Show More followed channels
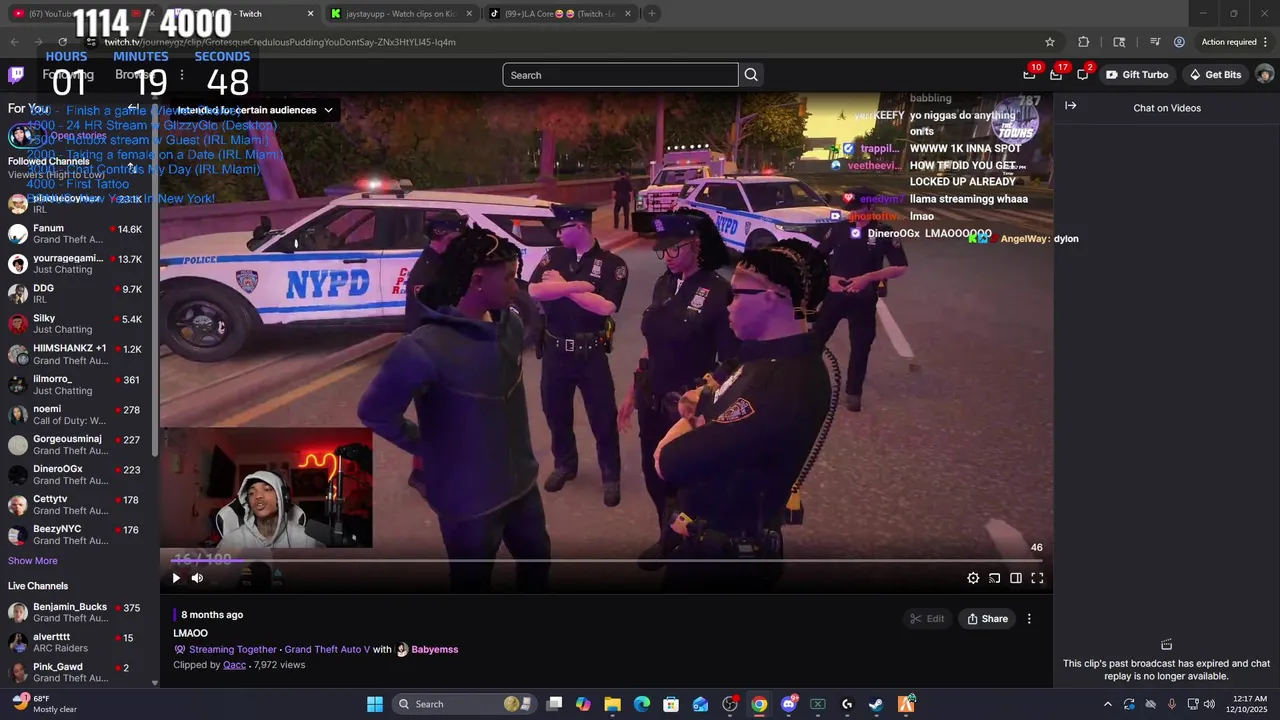Image resolution: width=1280 pixels, height=720 pixels. pos(33,561)
